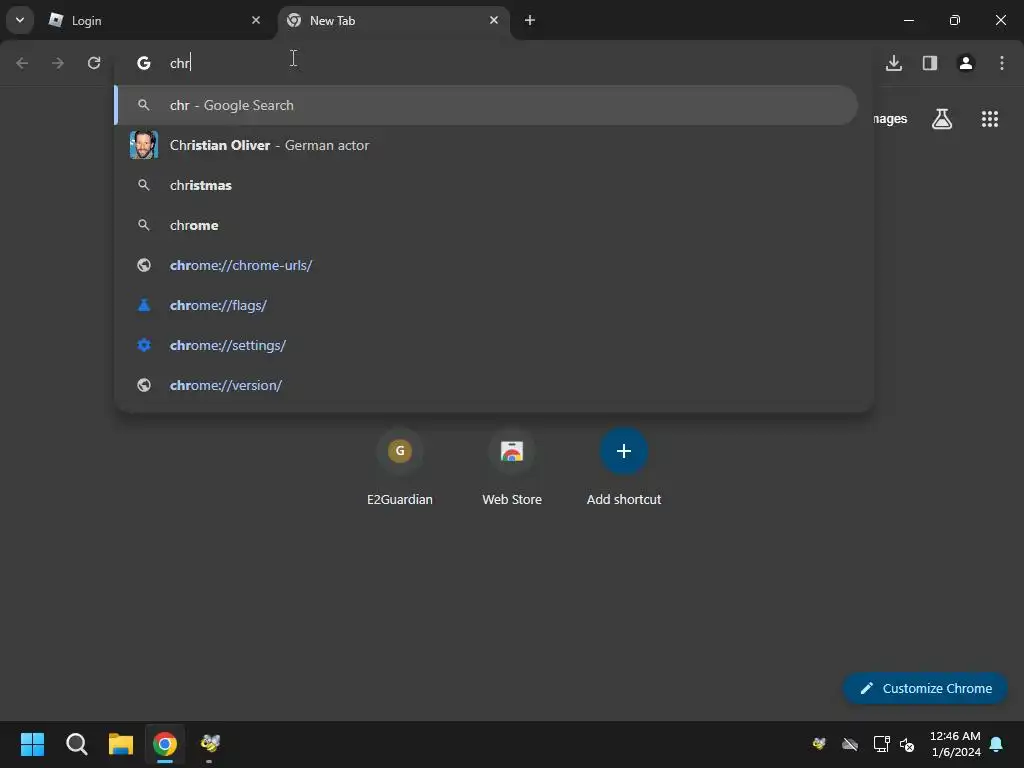Open the Windows Start menu

33,744
